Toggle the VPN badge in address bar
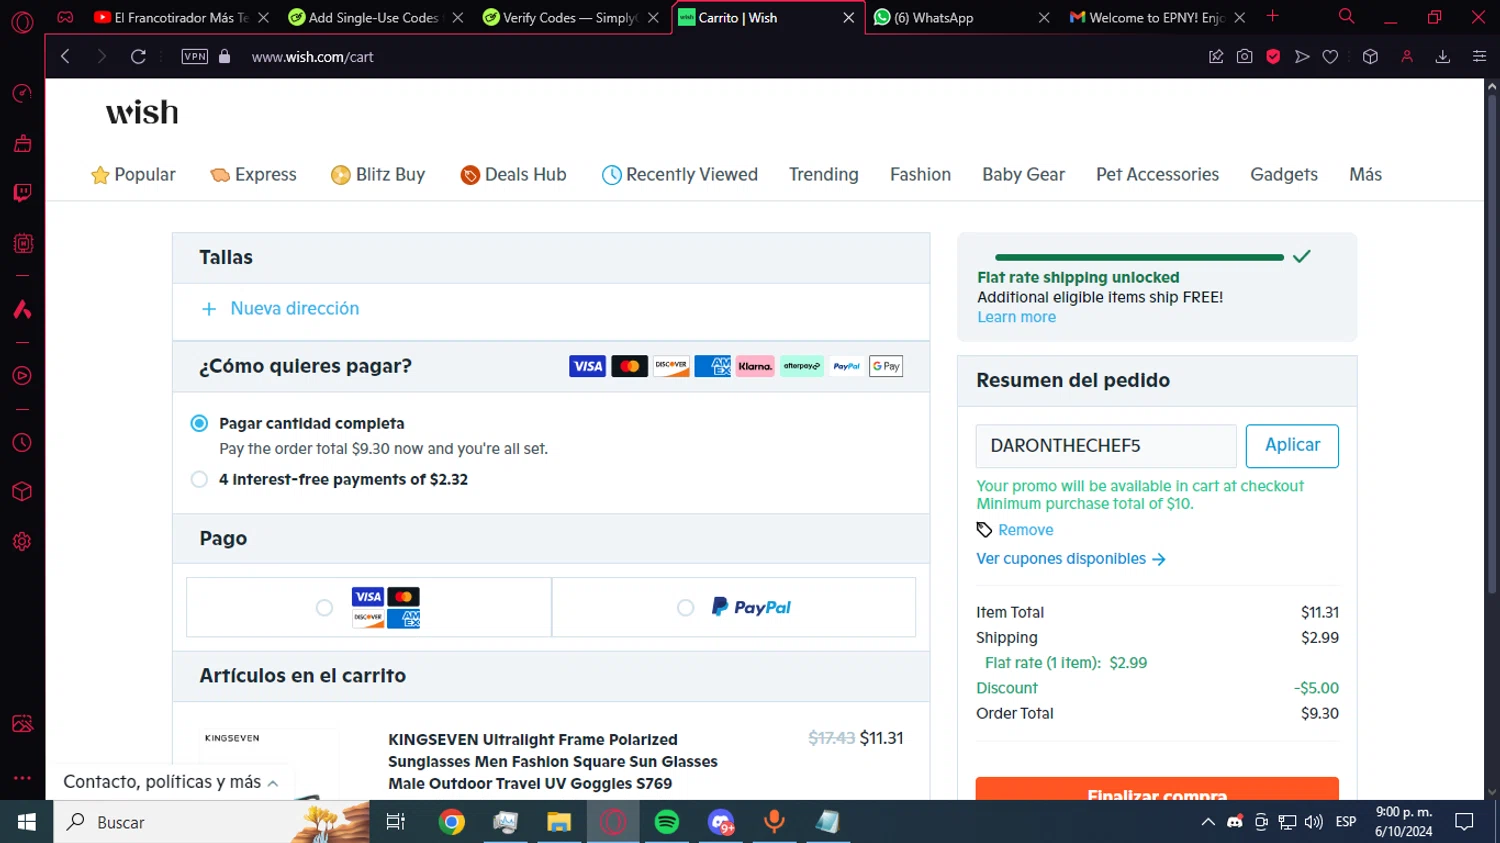The image size is (1500, 843). 195,57
